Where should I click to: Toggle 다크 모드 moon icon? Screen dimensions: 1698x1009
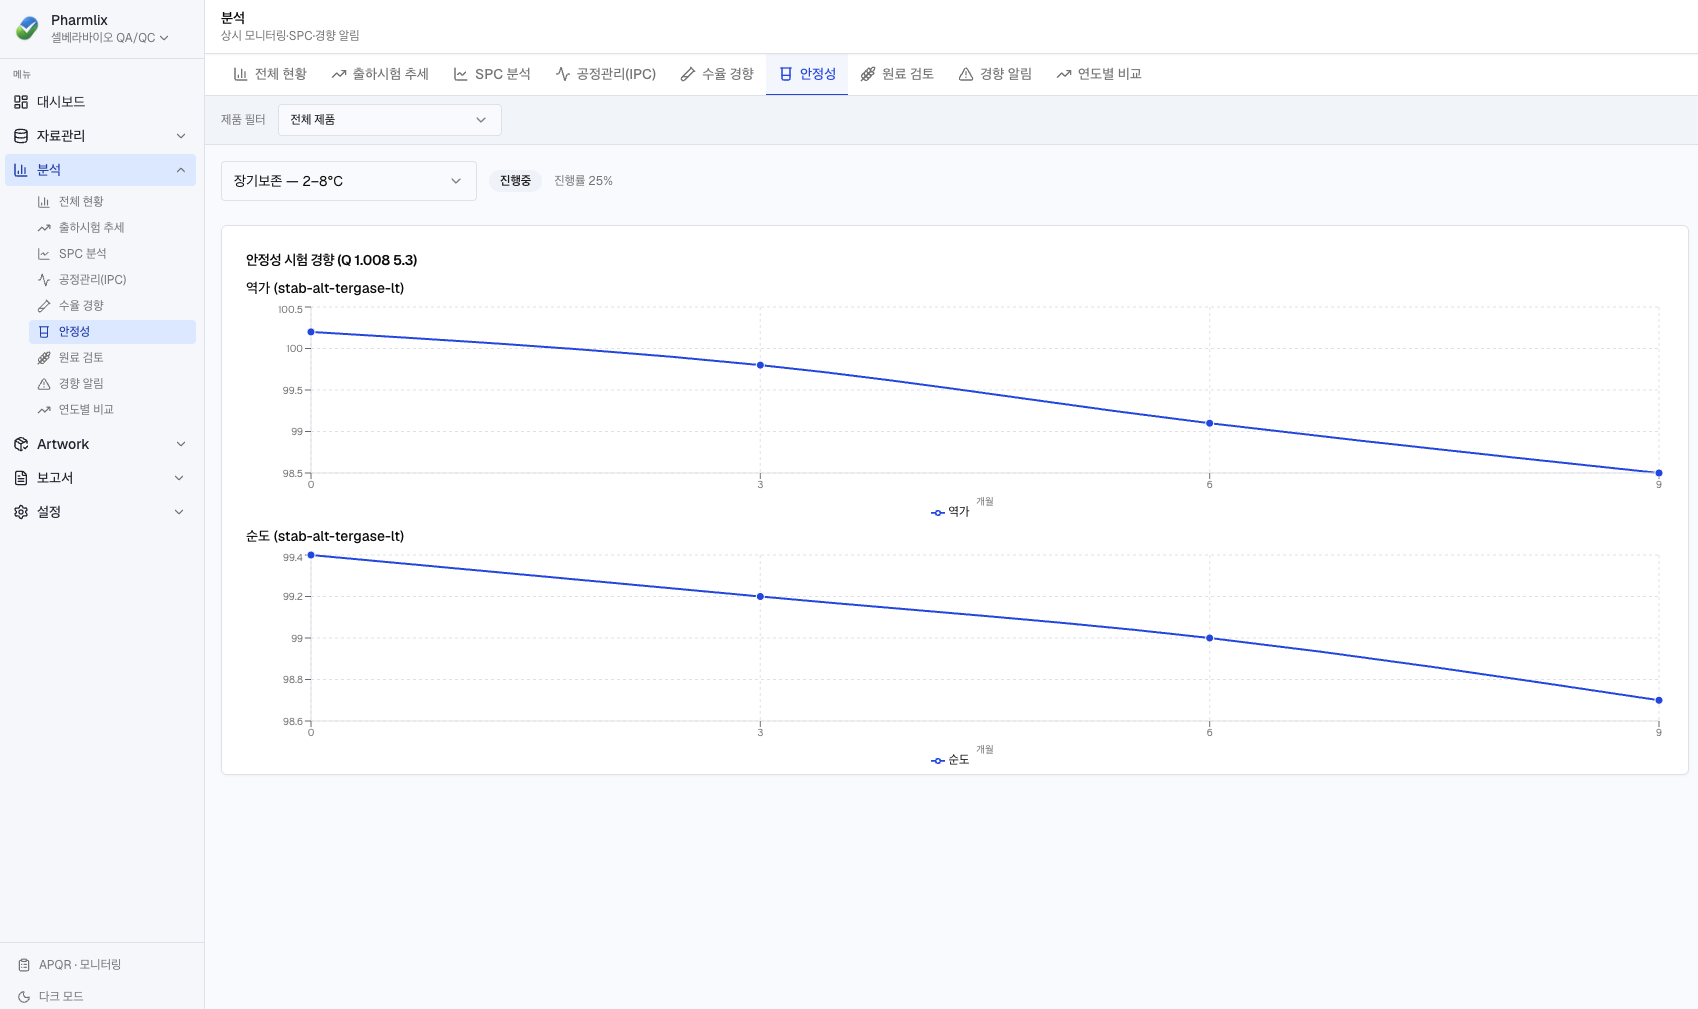[24, 997]
